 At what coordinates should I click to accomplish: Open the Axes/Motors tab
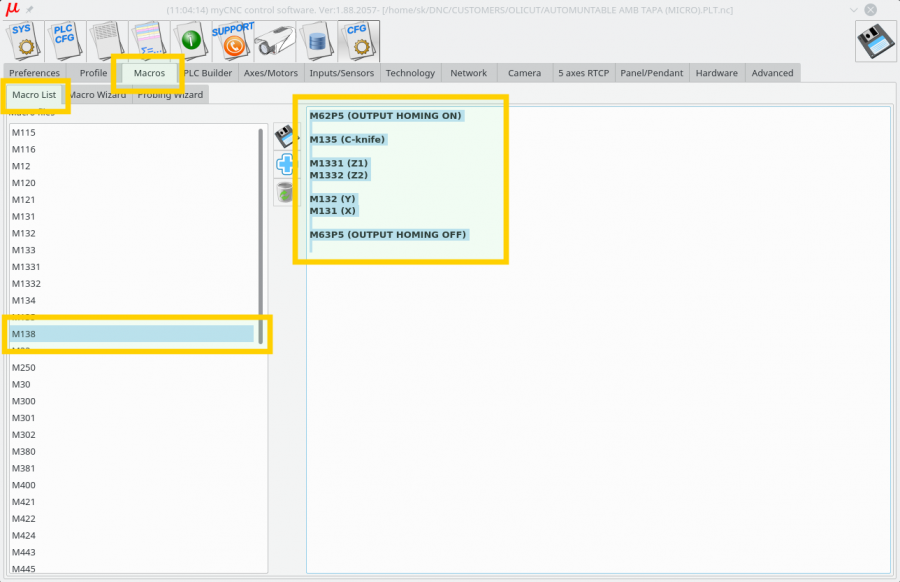pyautogui.click(x=271, y=73)
